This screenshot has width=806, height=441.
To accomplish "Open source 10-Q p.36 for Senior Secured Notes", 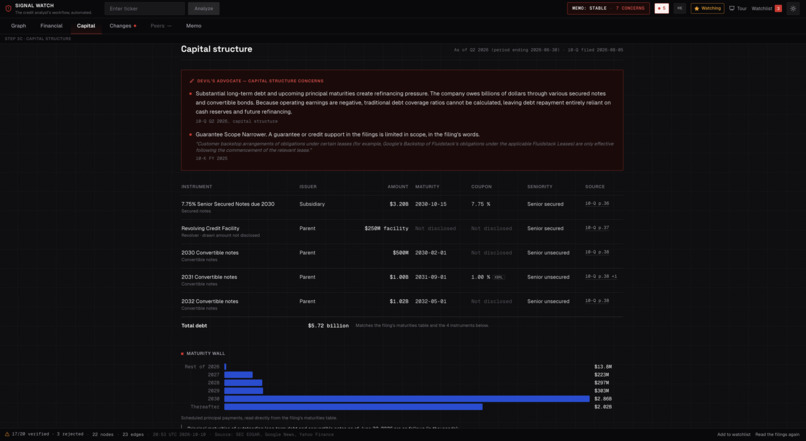I will tap(597, 204).
